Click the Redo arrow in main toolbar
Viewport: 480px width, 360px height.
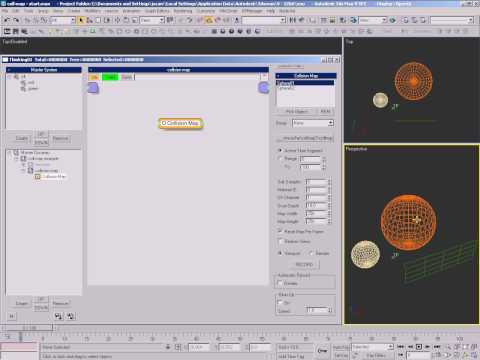pos(16,20)
